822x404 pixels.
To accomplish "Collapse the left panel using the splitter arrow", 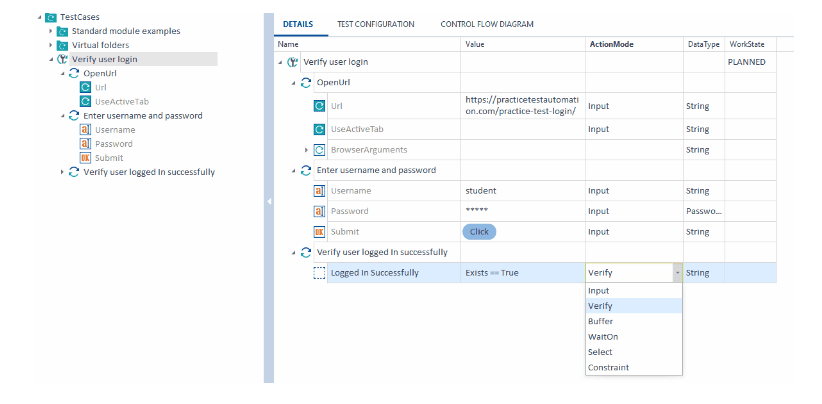I will tap(269, 201).
